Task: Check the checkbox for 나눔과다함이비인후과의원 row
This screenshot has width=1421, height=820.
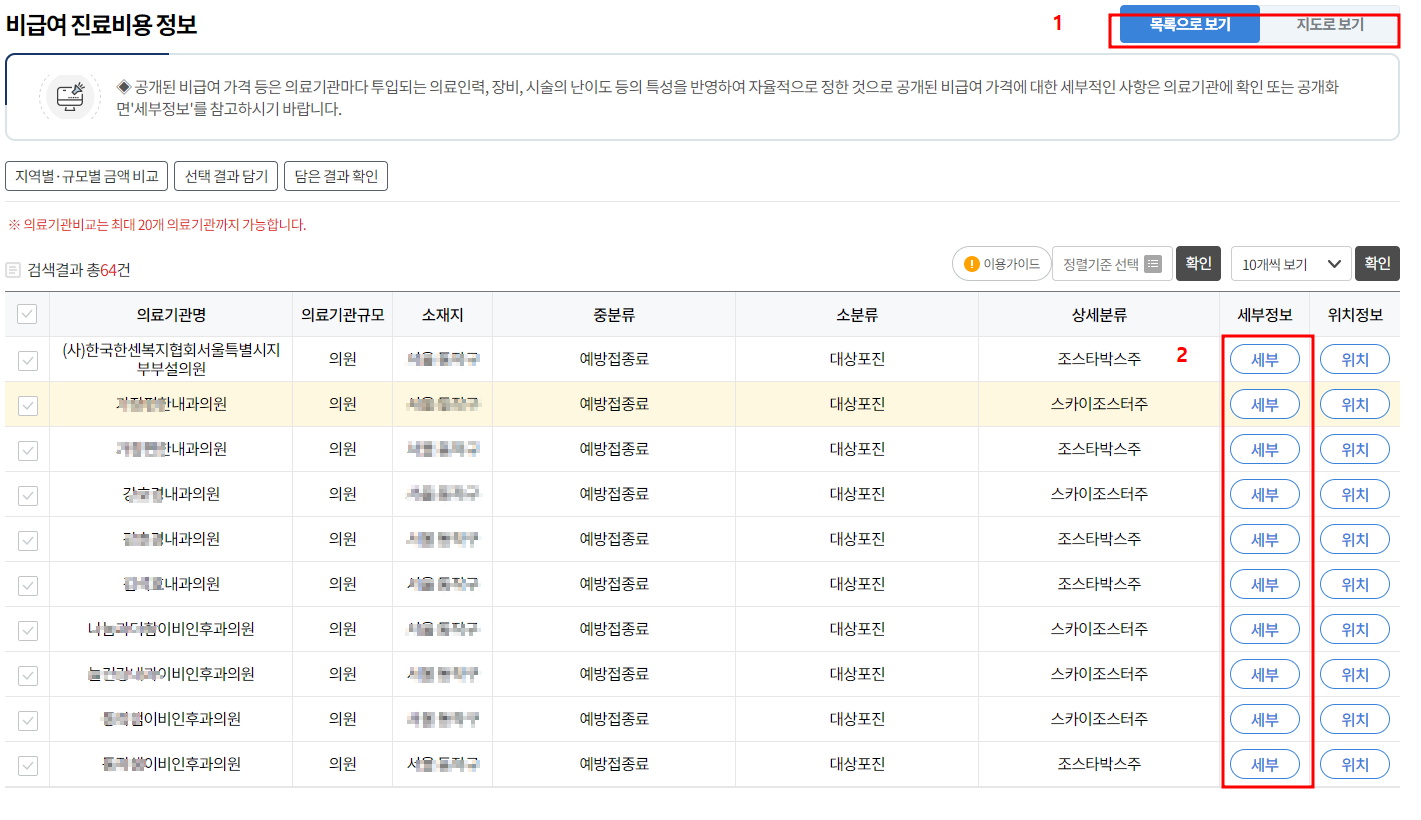Action: click(x=27, y=629)
